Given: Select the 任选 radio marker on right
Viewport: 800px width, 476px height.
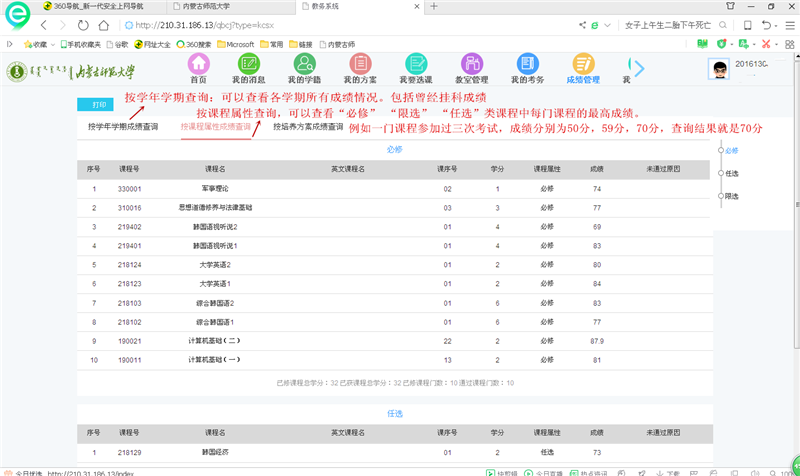Looking at the screenshot, I should (x=720, y=173).
